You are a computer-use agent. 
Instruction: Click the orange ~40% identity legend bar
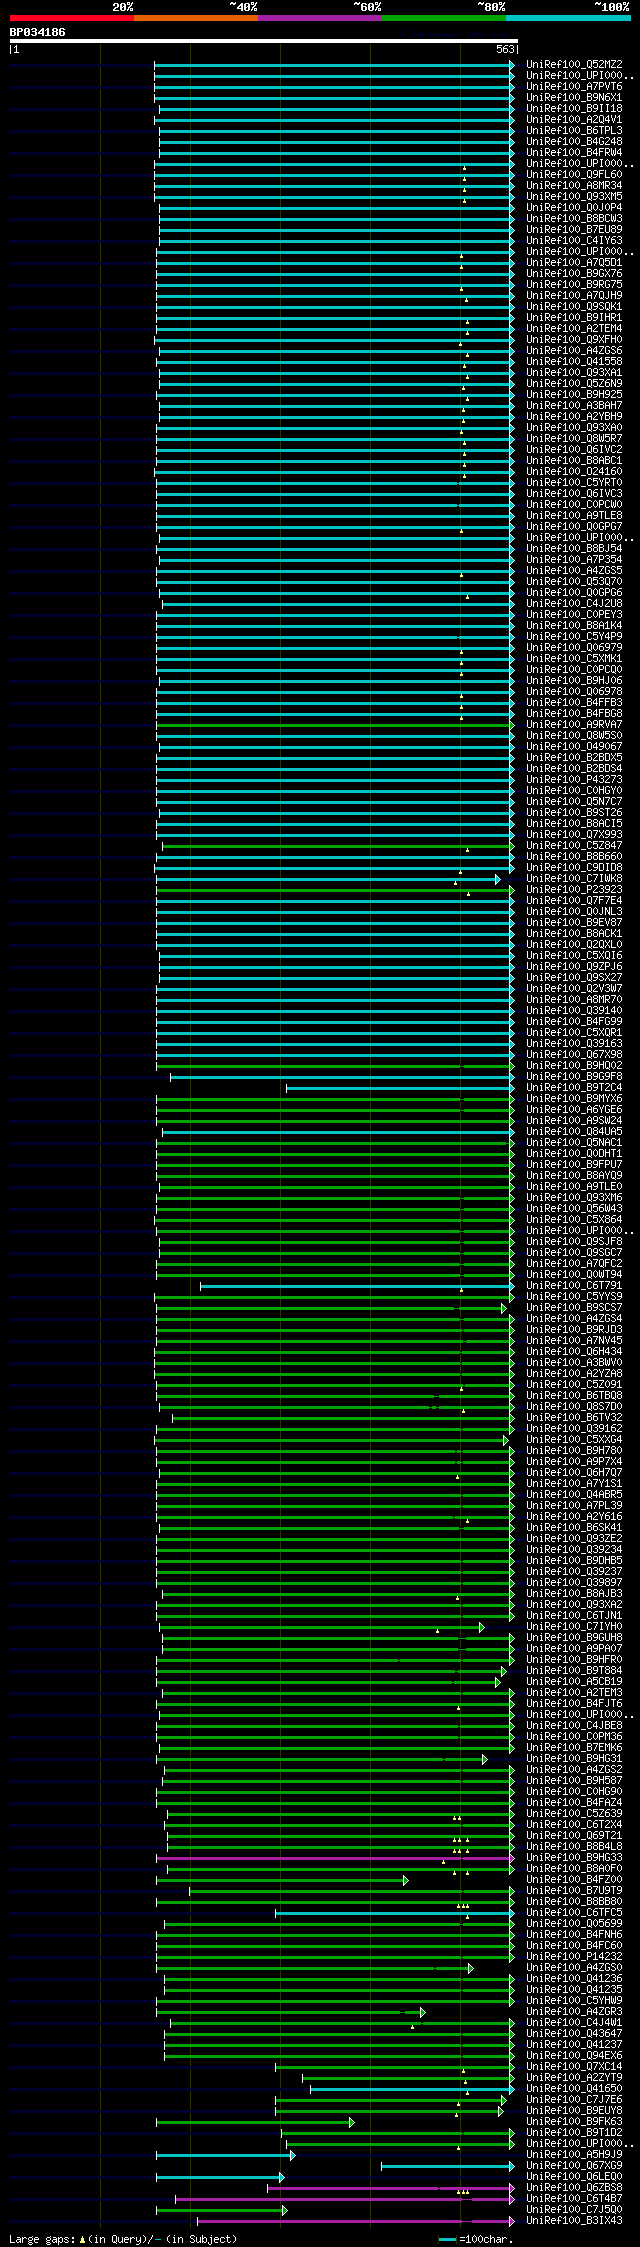pos(196,18)
